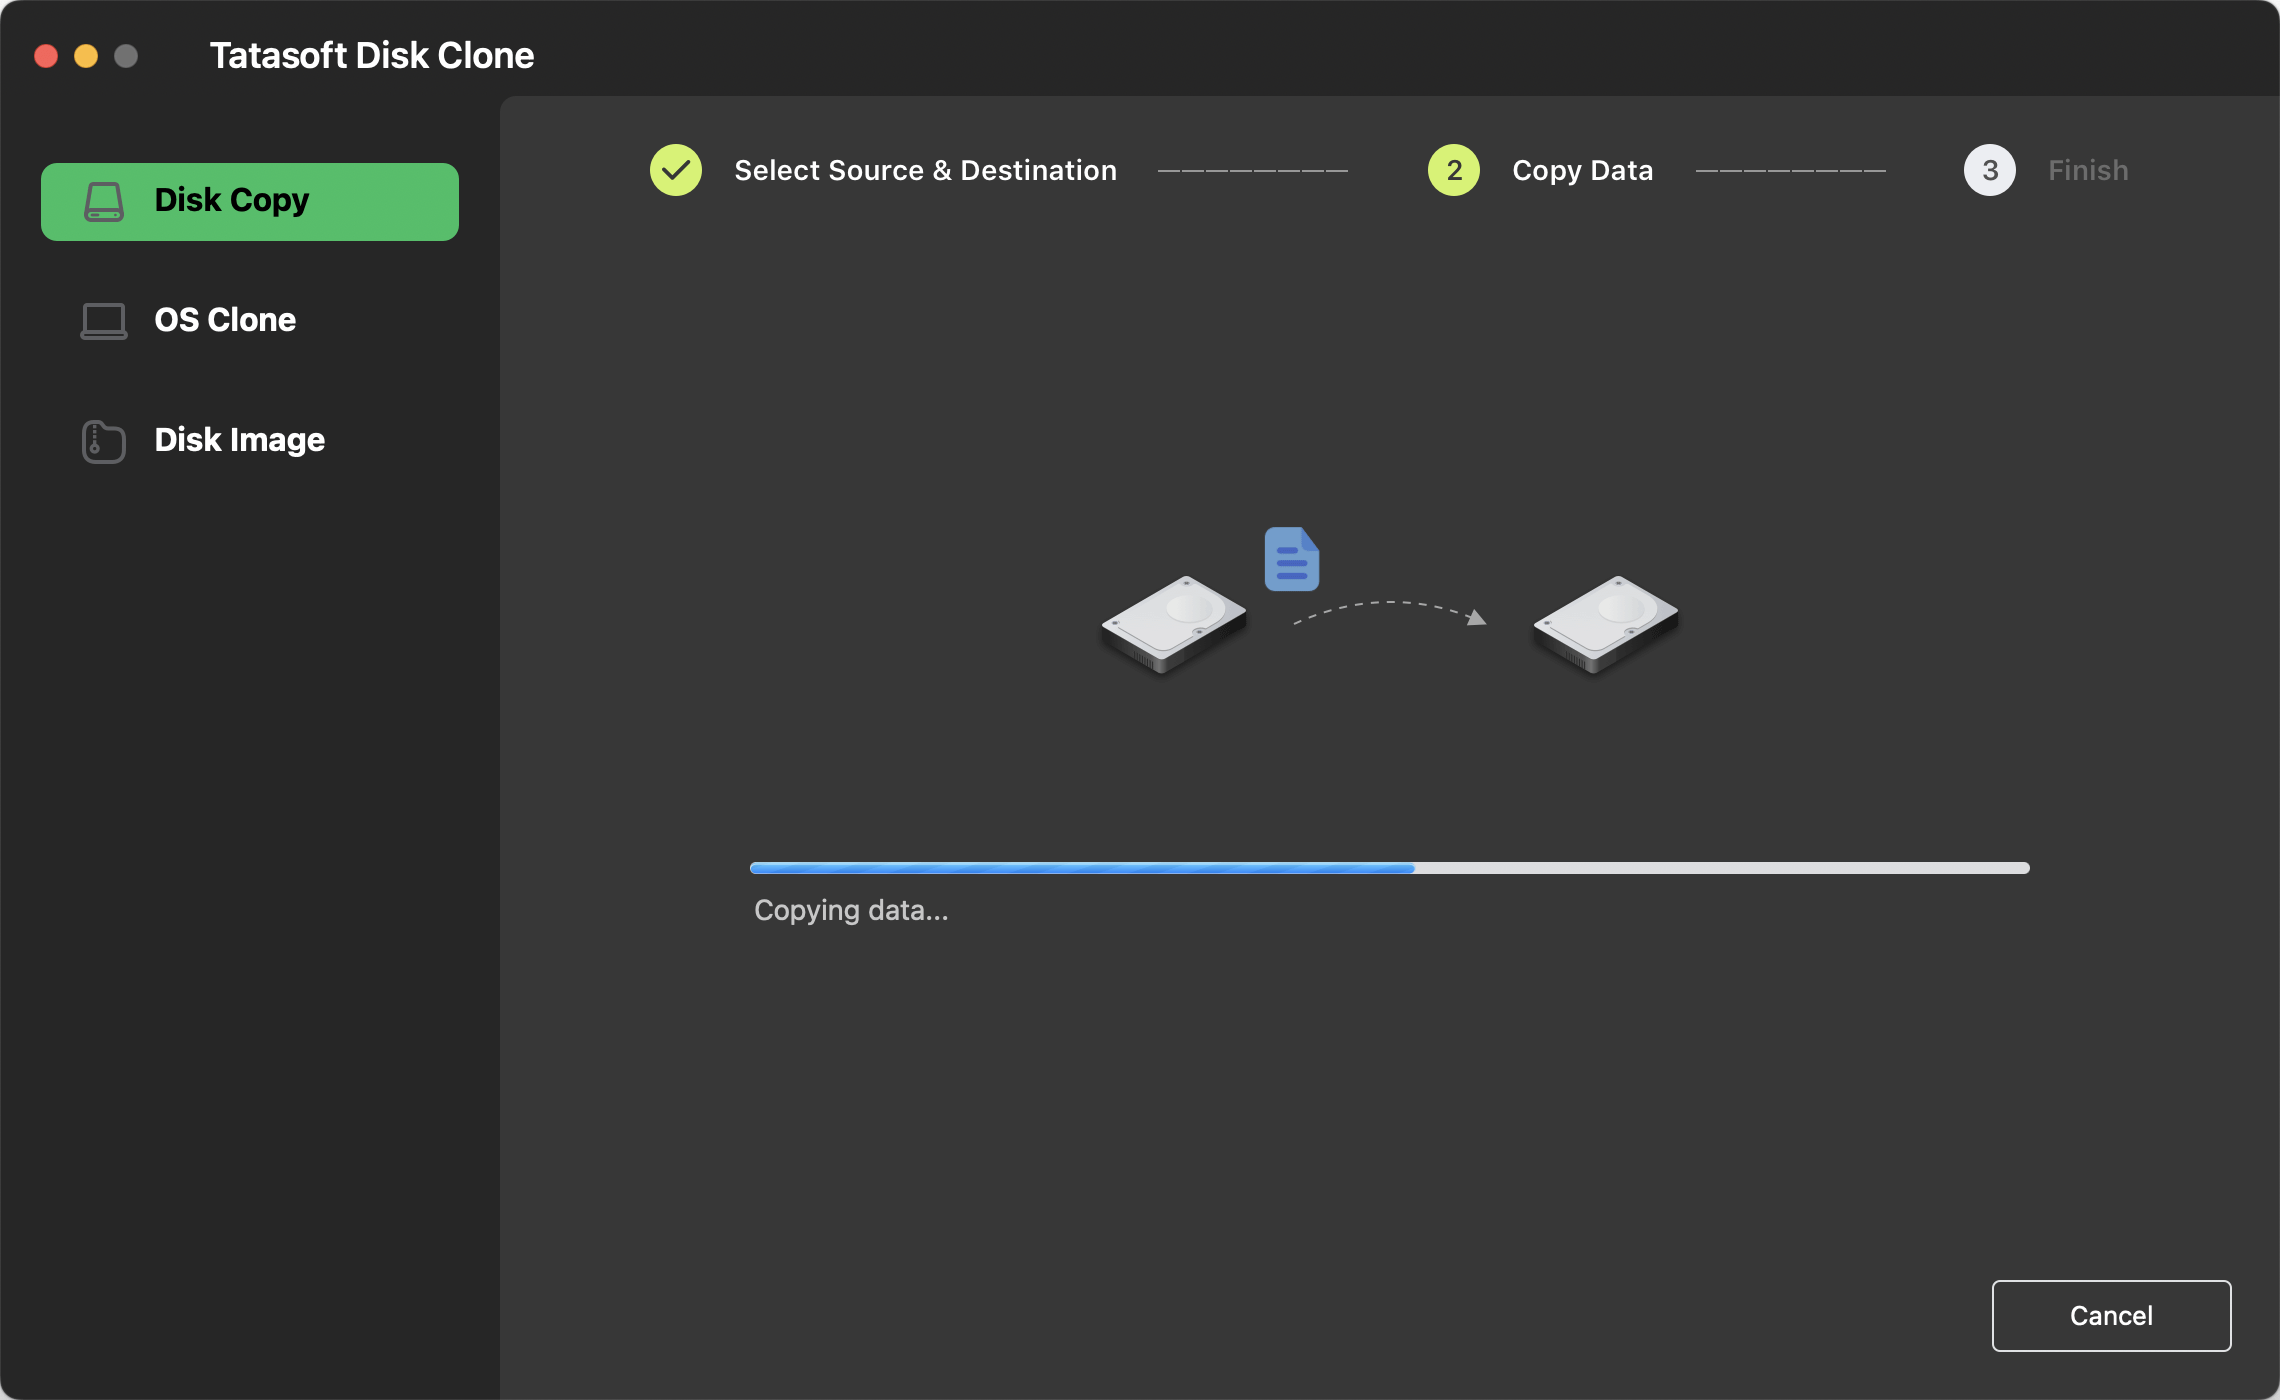Click the Disk Copy drive icon
This screenshot has height=1400, width=2280.
point(104,201)
